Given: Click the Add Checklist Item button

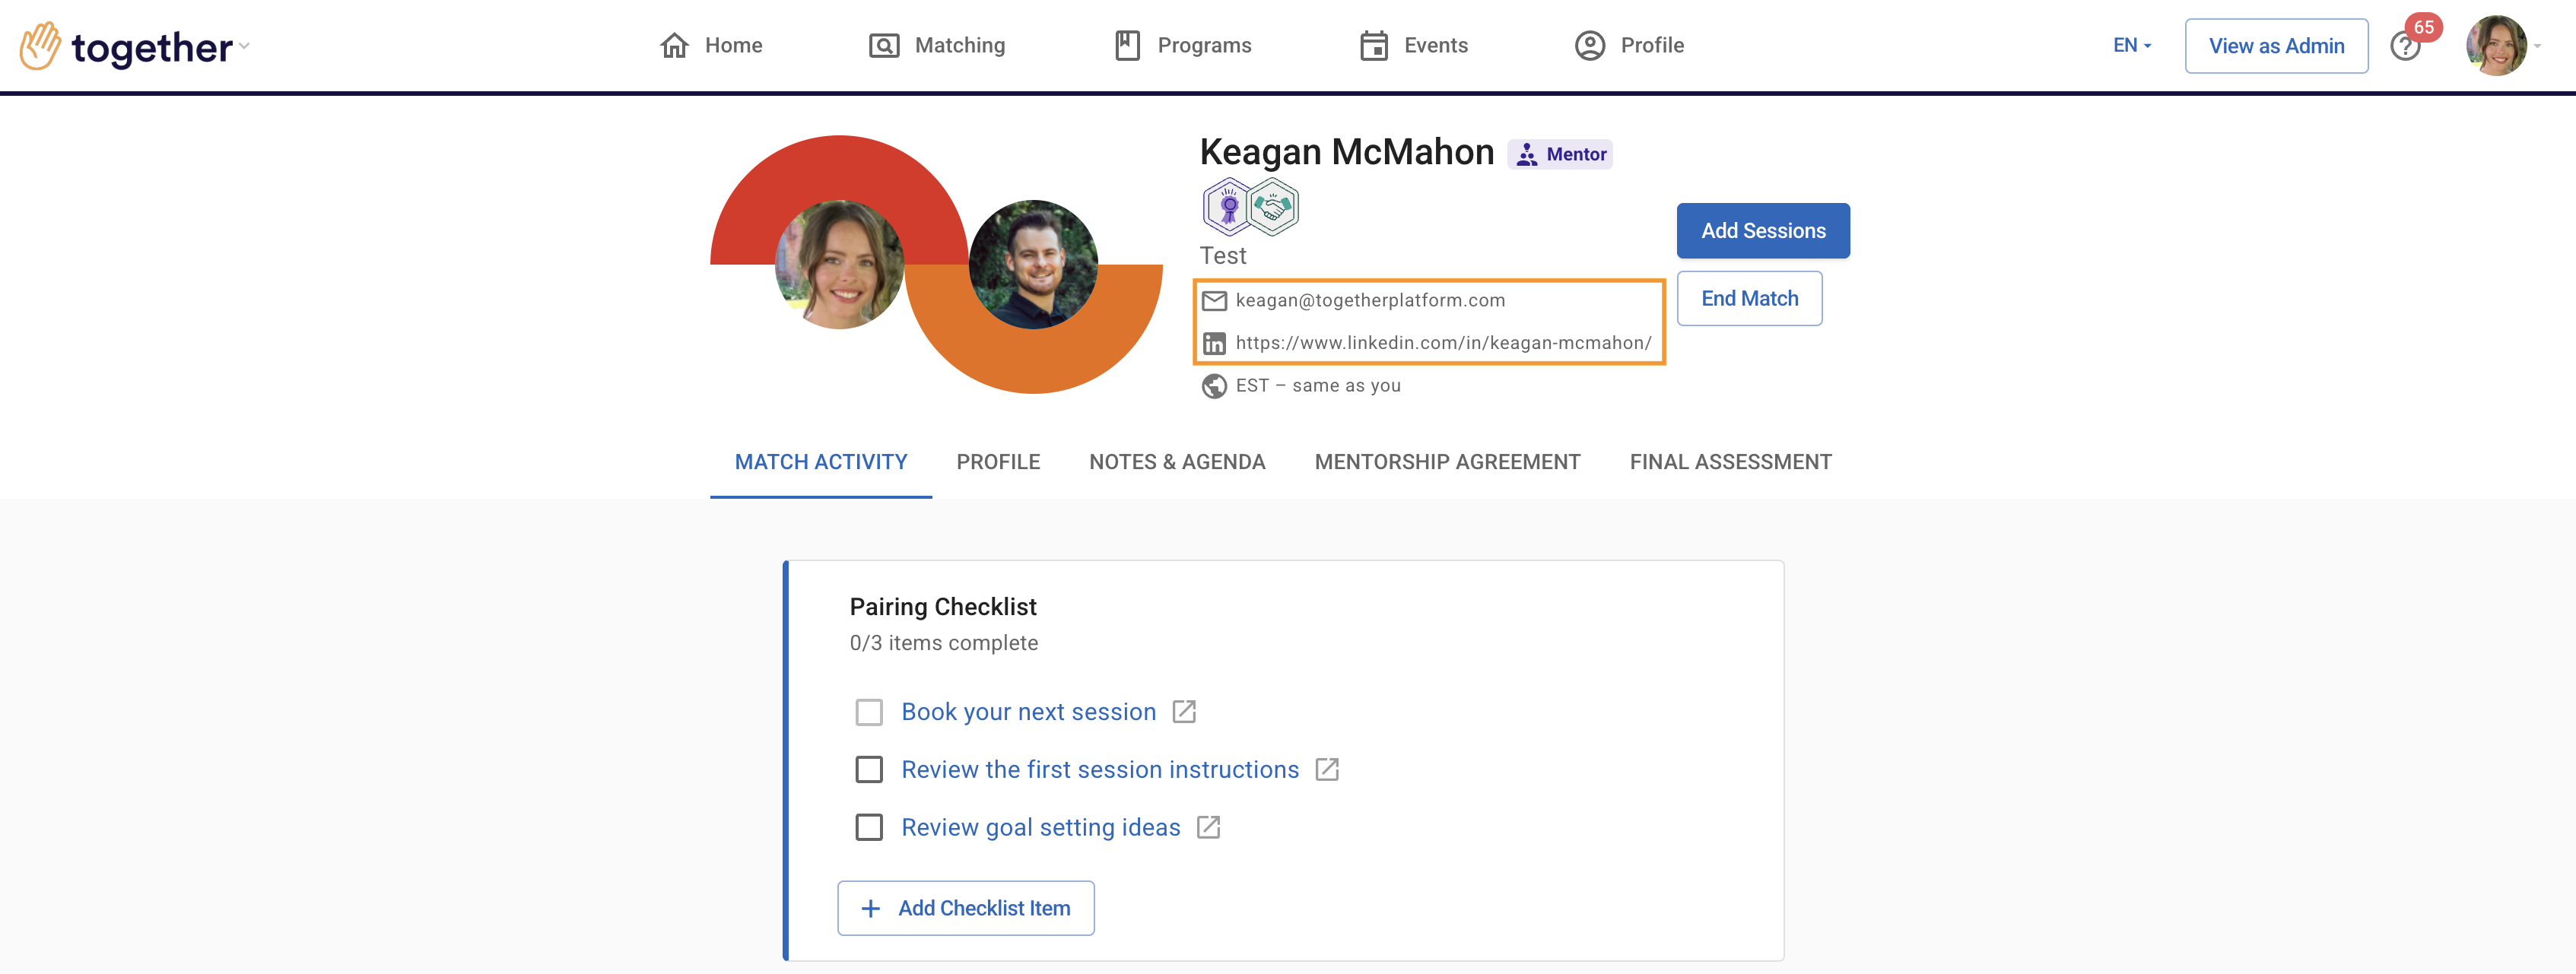Looking at the screenshot, I should pyautogui.click(x=965, y=908).
